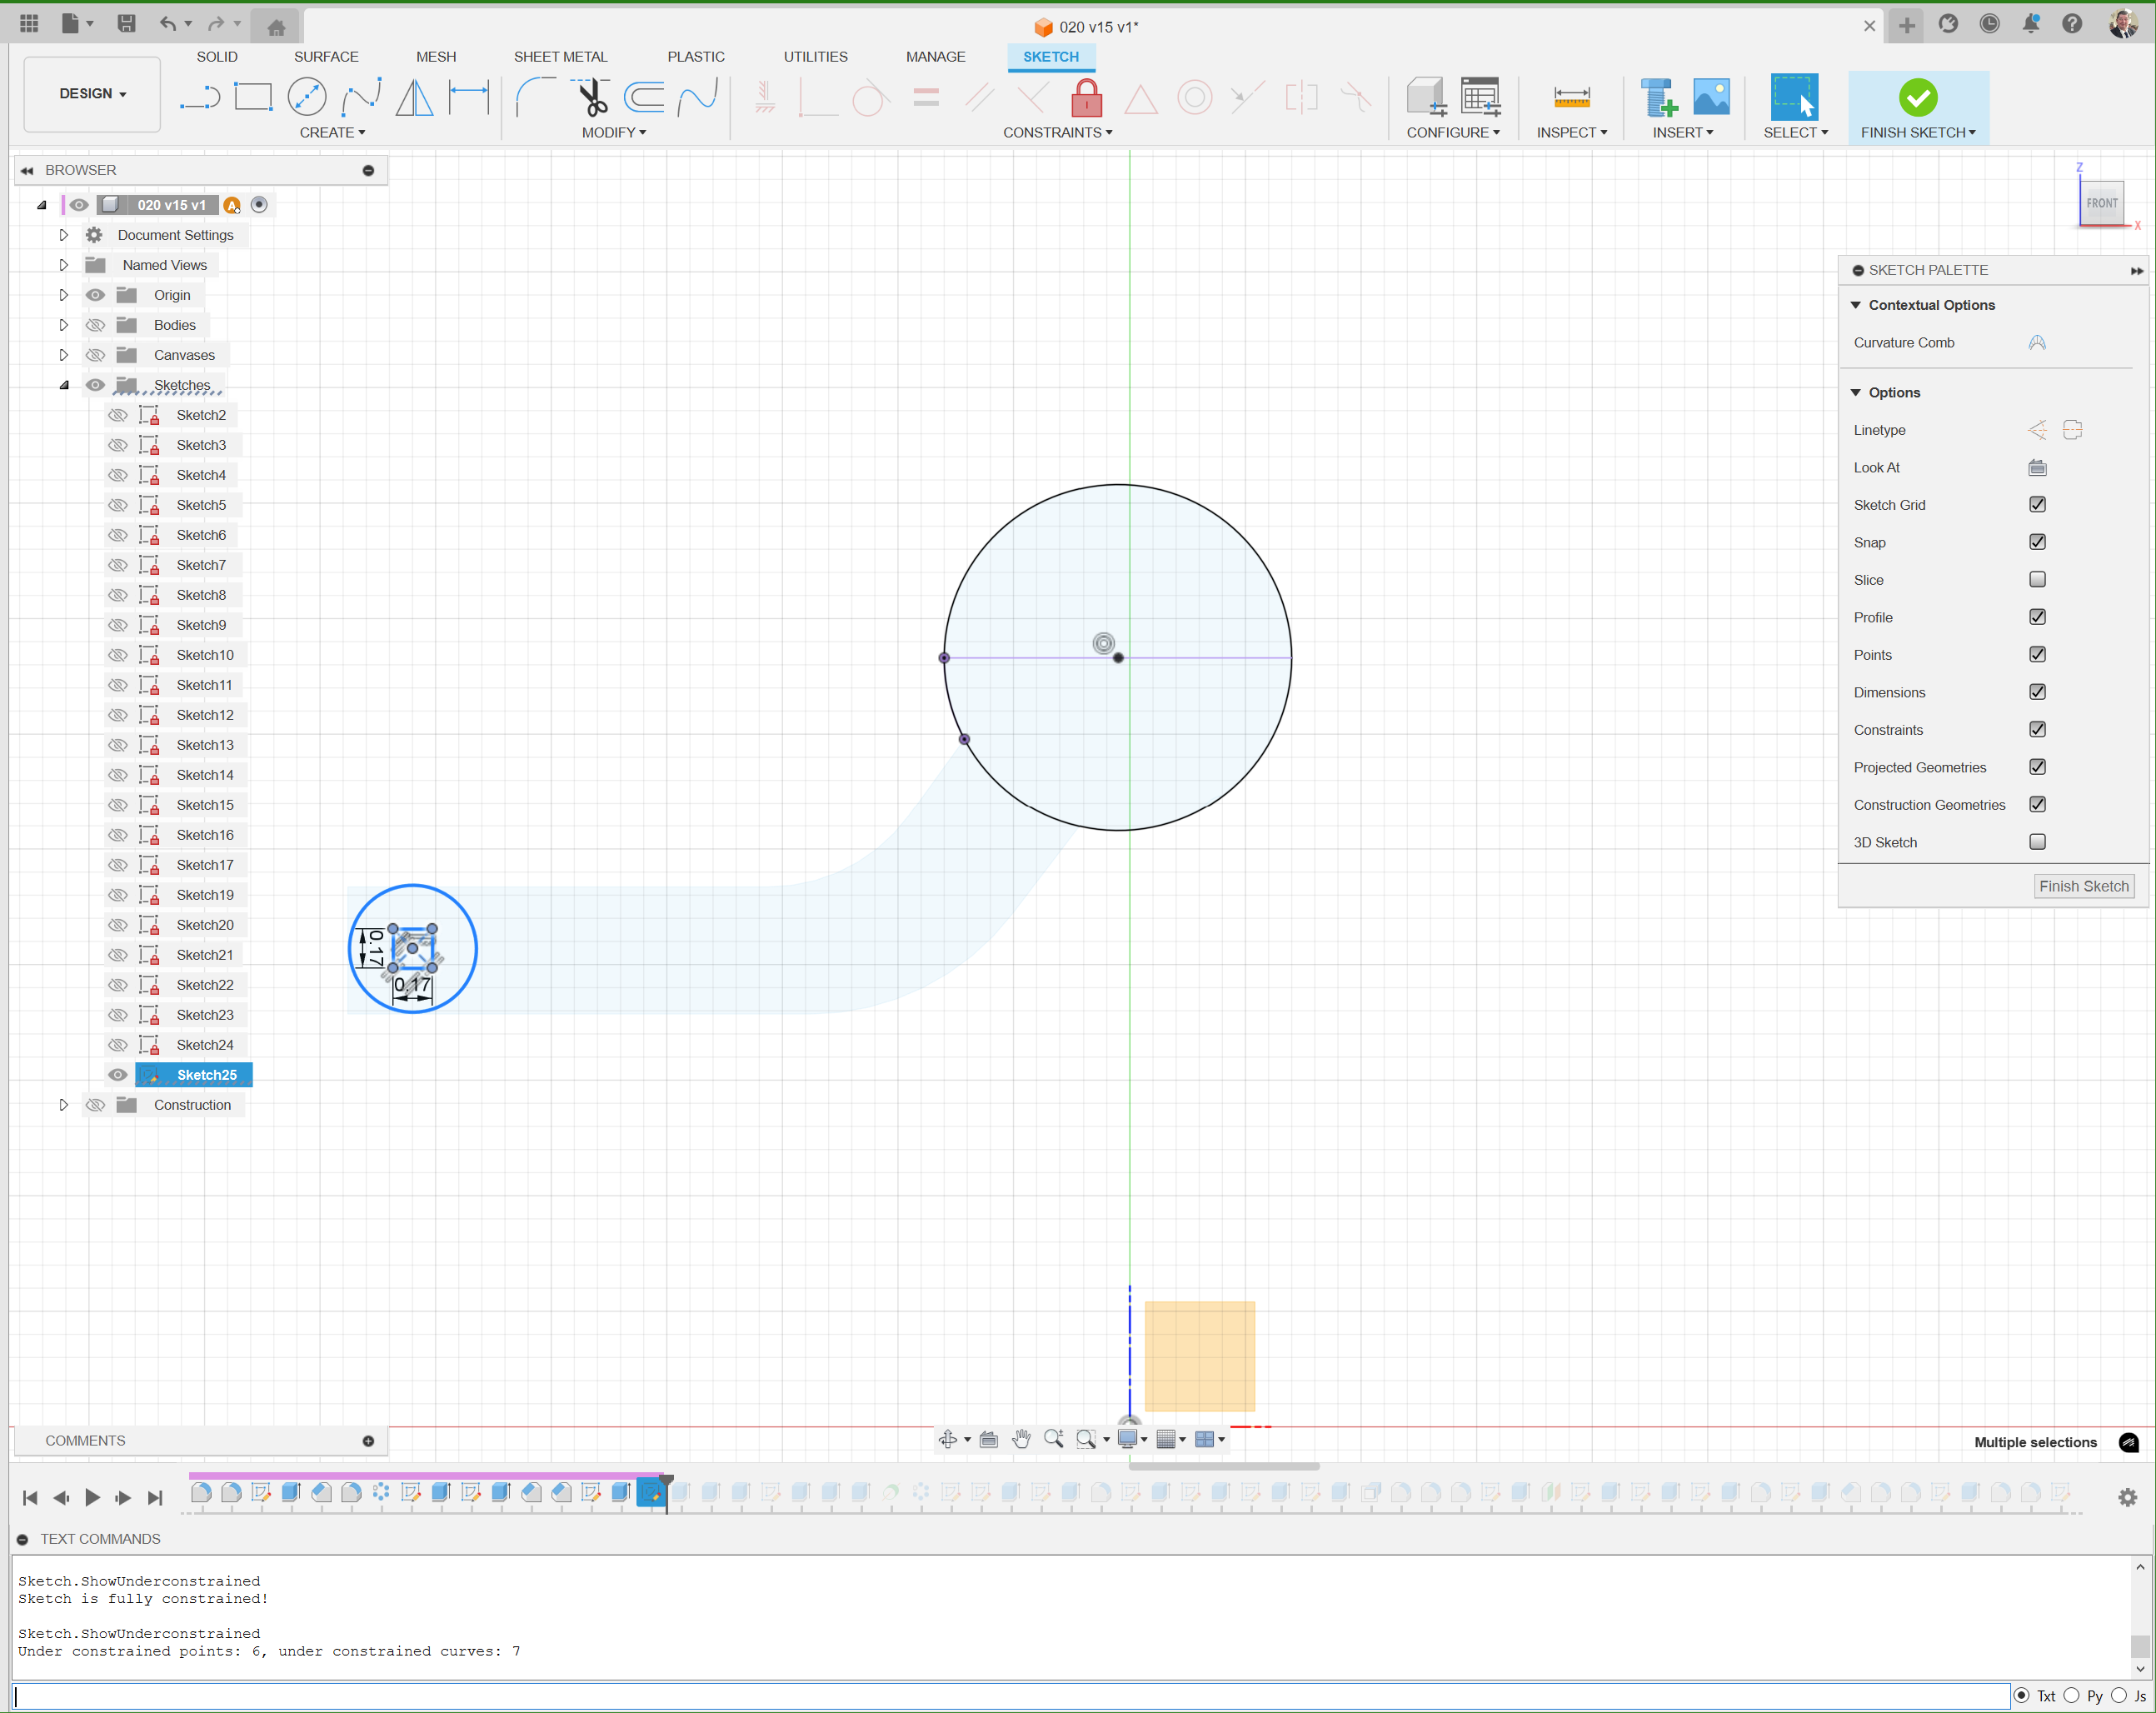Click the Fix/Unfix lock constraint
The width and height of the screenshot is (2156, 1713).
pyautogui.click(x=1086, y=97)
